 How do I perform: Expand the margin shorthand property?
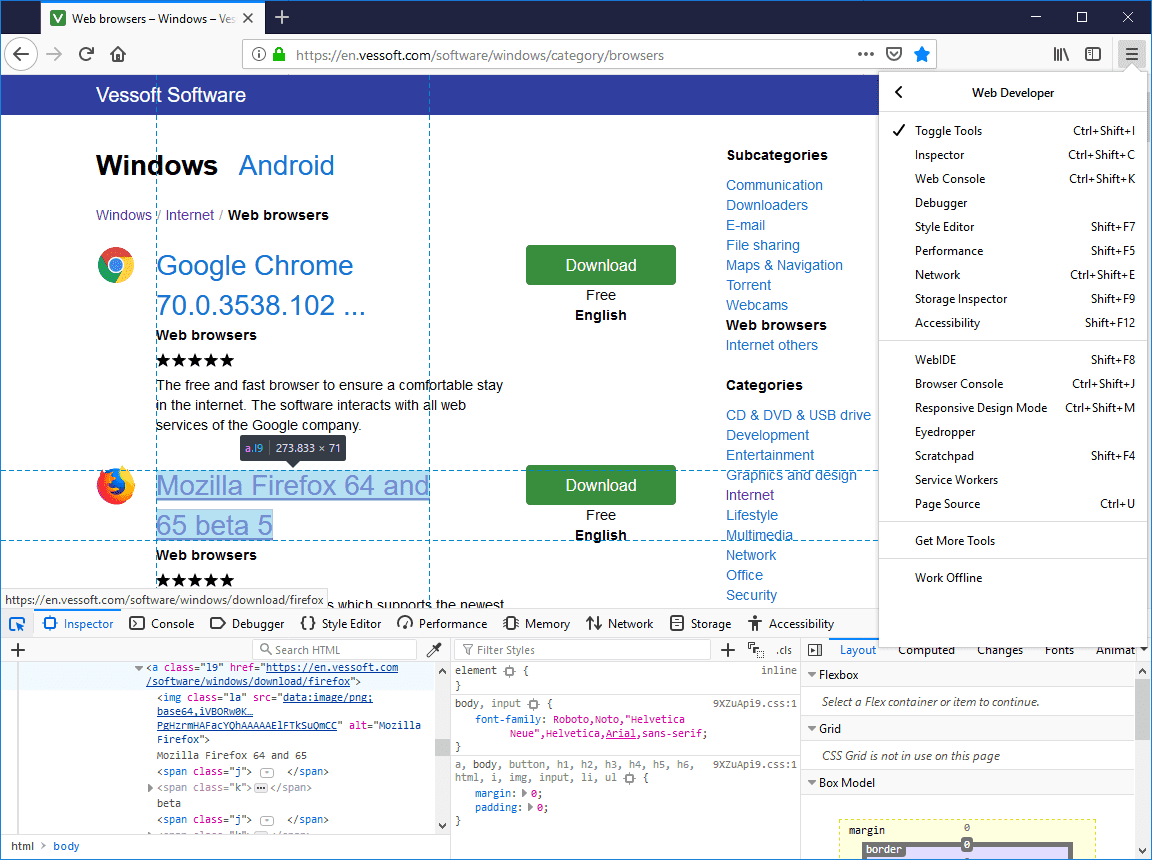524,794
